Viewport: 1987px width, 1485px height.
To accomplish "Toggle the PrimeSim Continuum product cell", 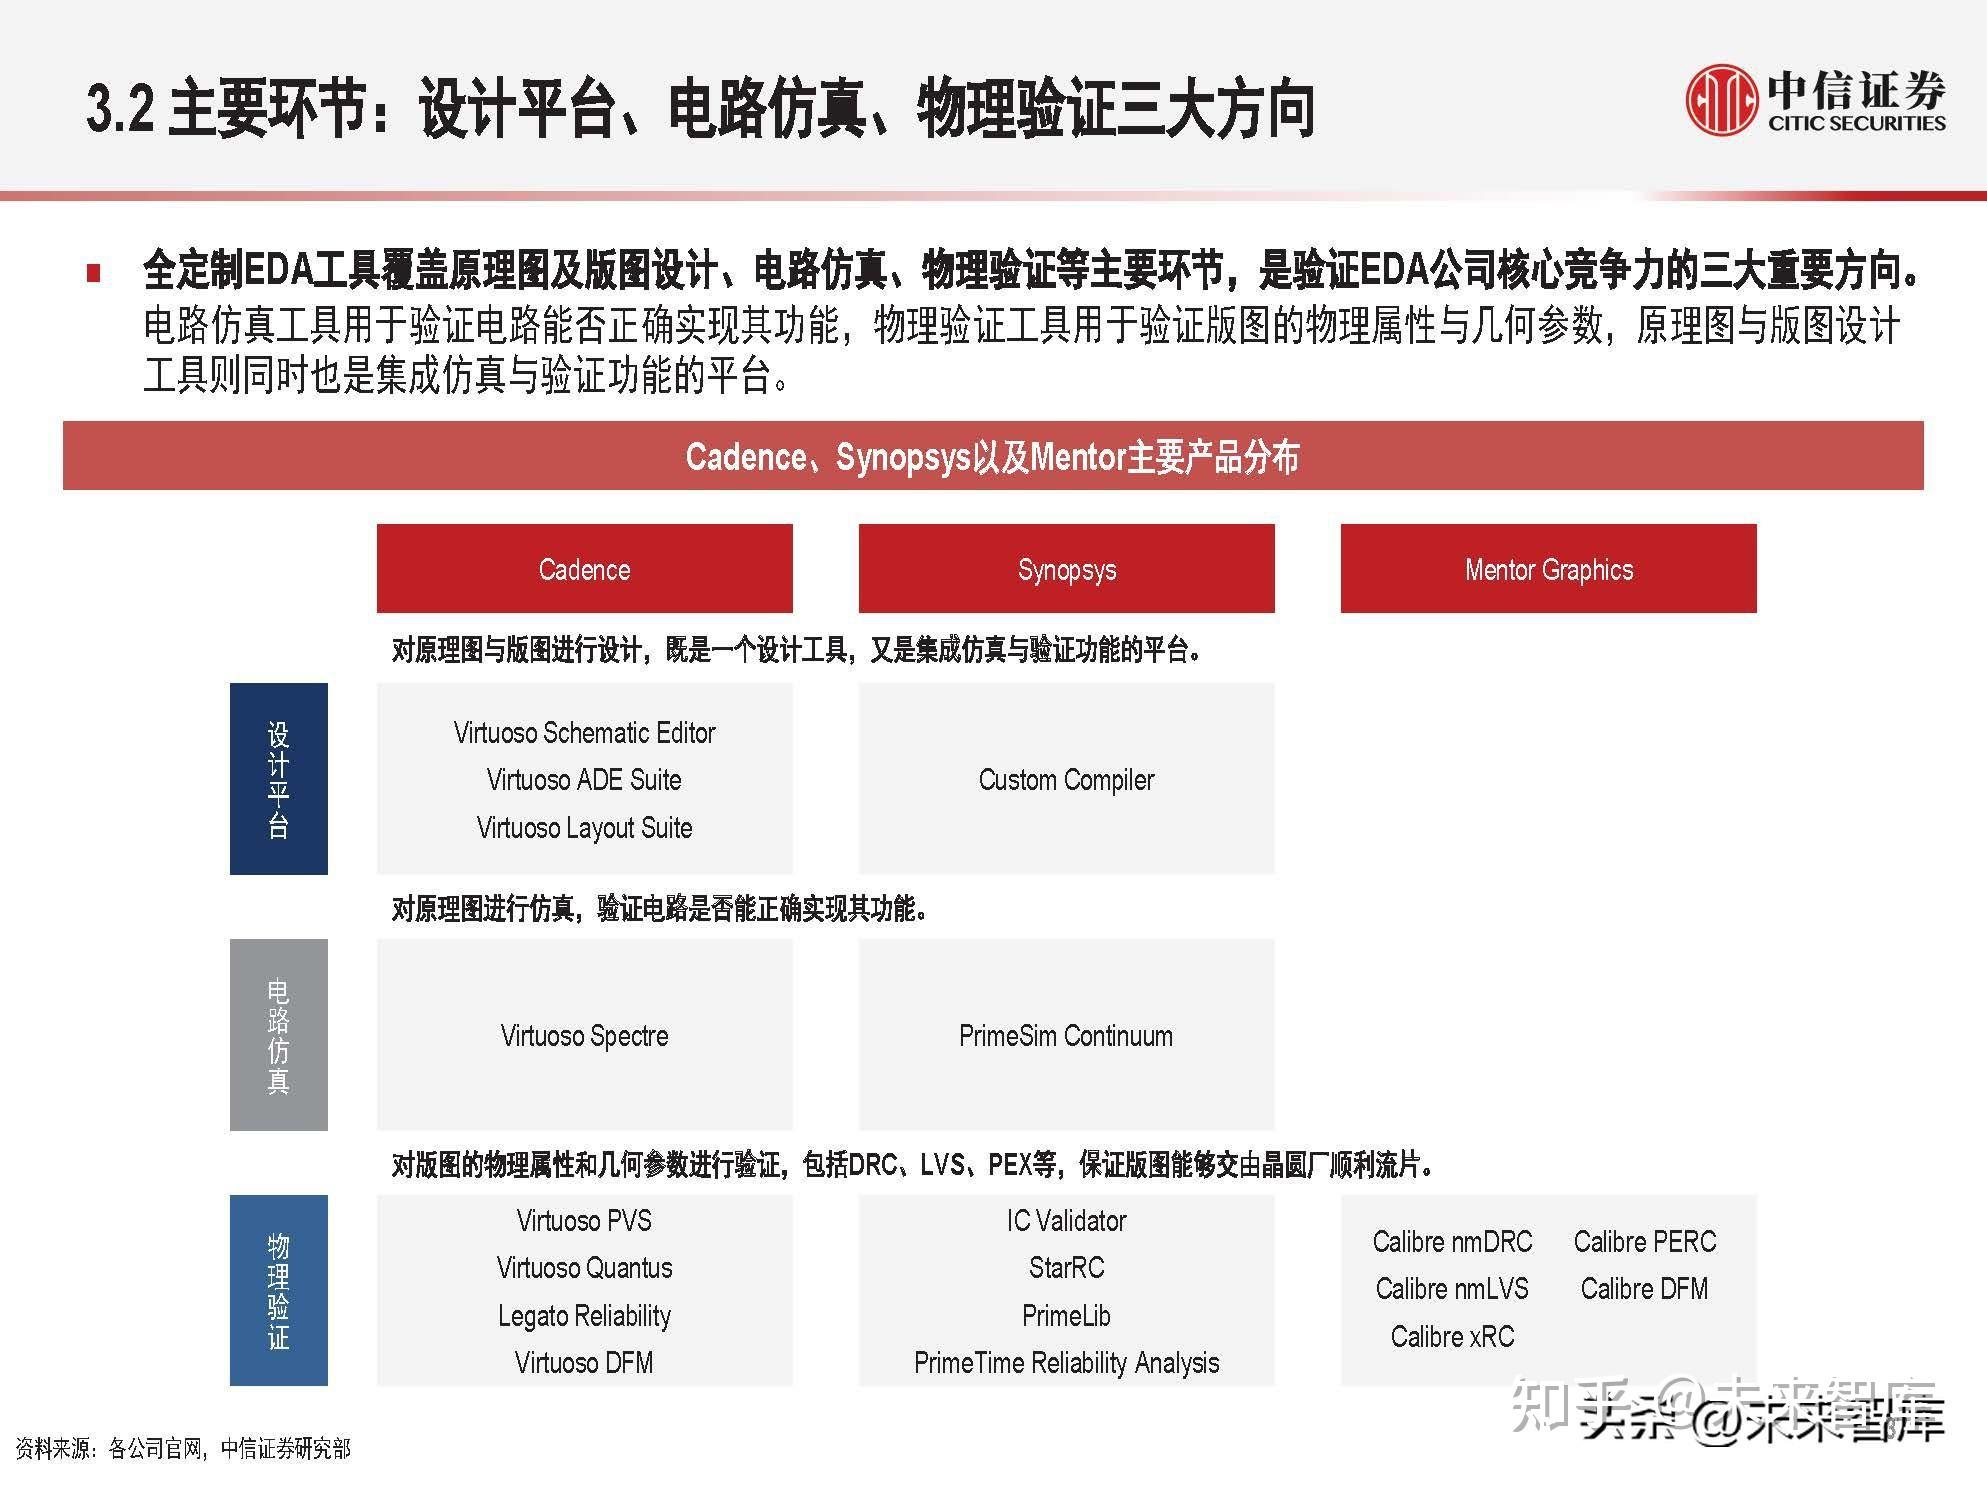I will pyautogui.click(x=1066, y=1037).
